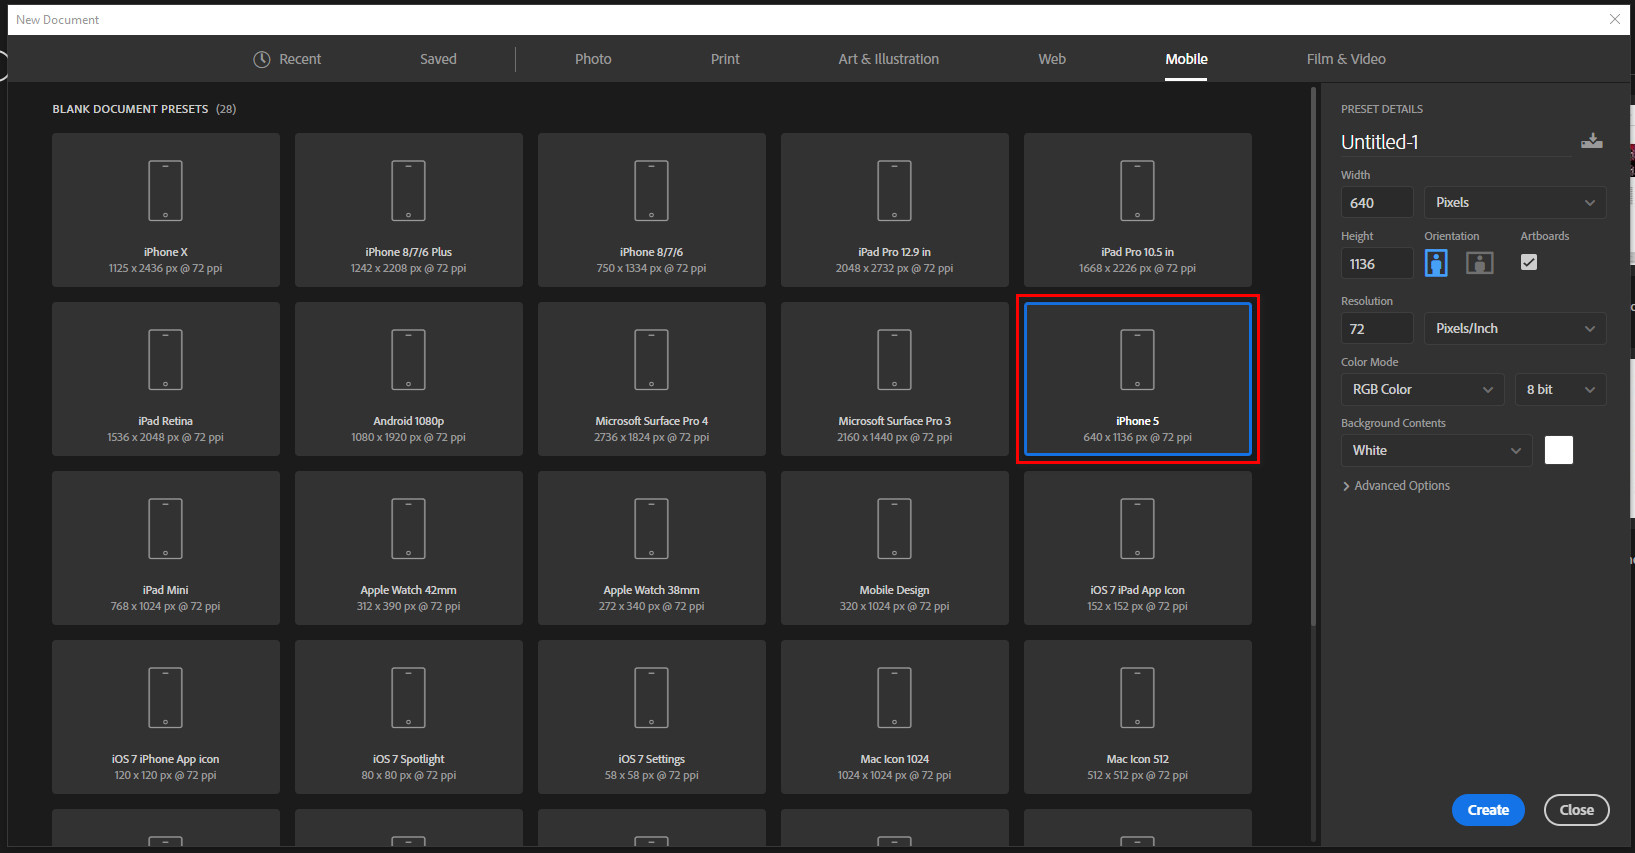Switch to the Recent tab
The height and width of the screenshot is (853, 1635).
(x=287, y=59)
